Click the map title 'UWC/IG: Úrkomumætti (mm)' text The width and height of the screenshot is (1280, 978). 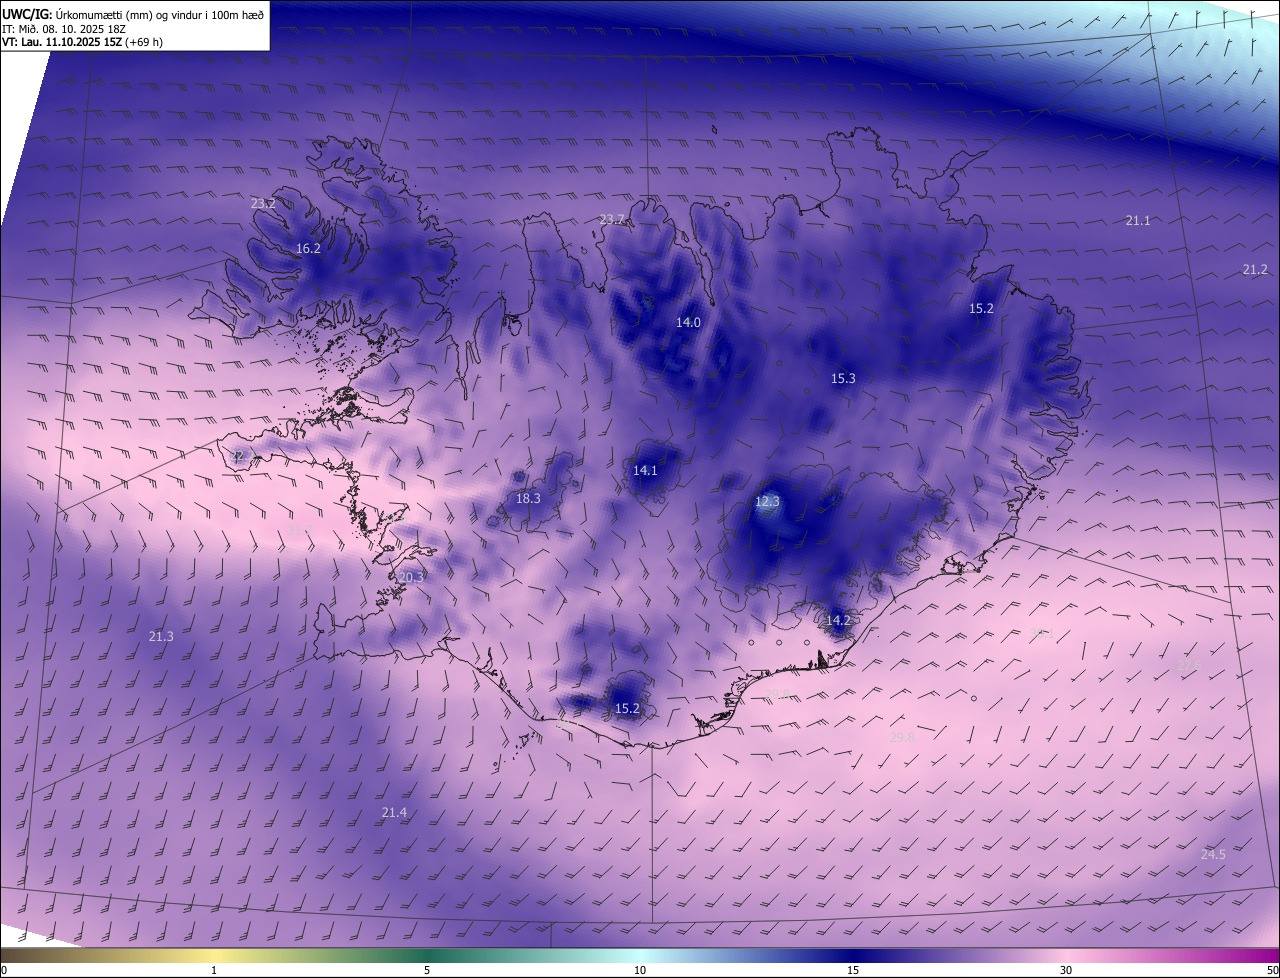click(79, 14)
